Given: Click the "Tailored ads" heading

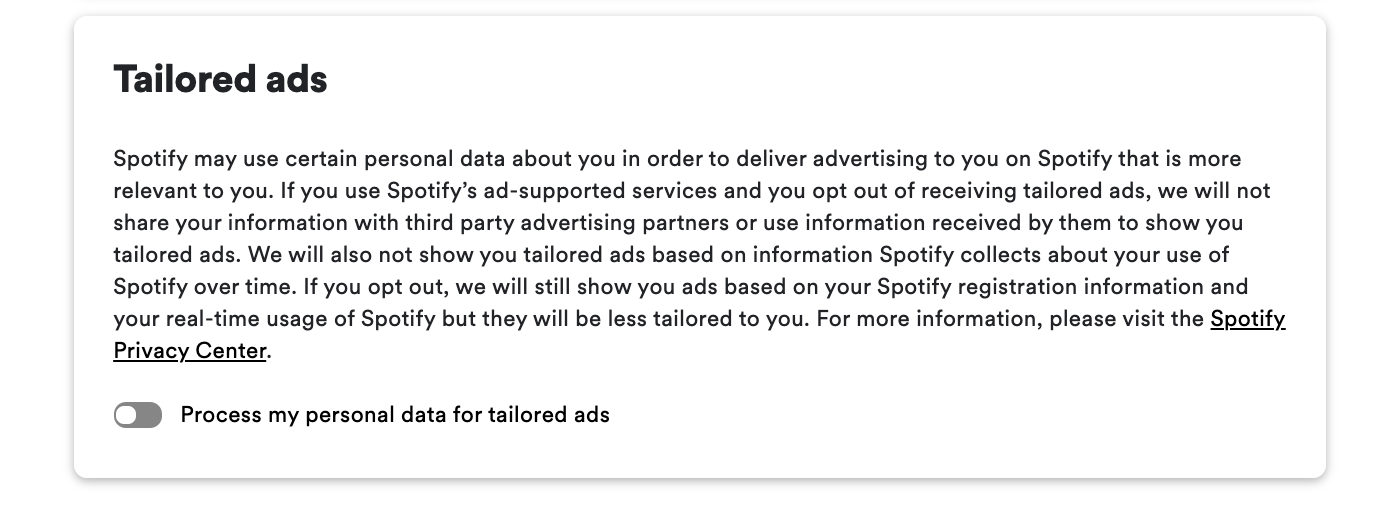Looking at the screenshot, I should coord(220,79).
